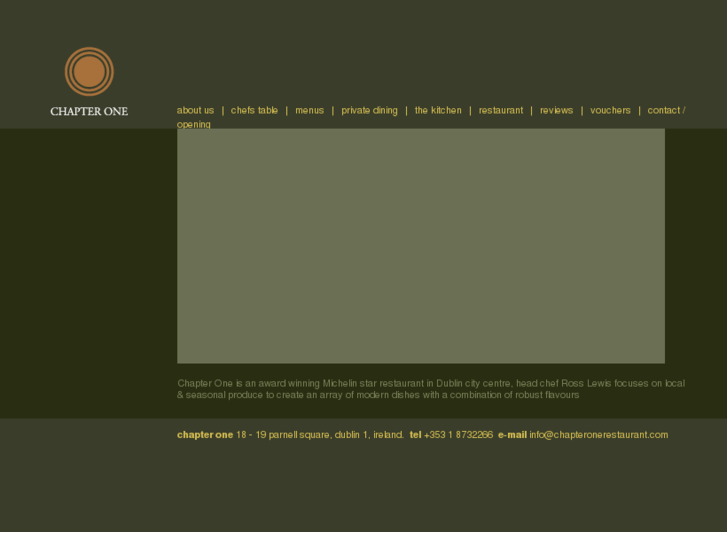Click the tel label in the footer
This screenshot has width=727, height=545.
click(x=415, y=435)
